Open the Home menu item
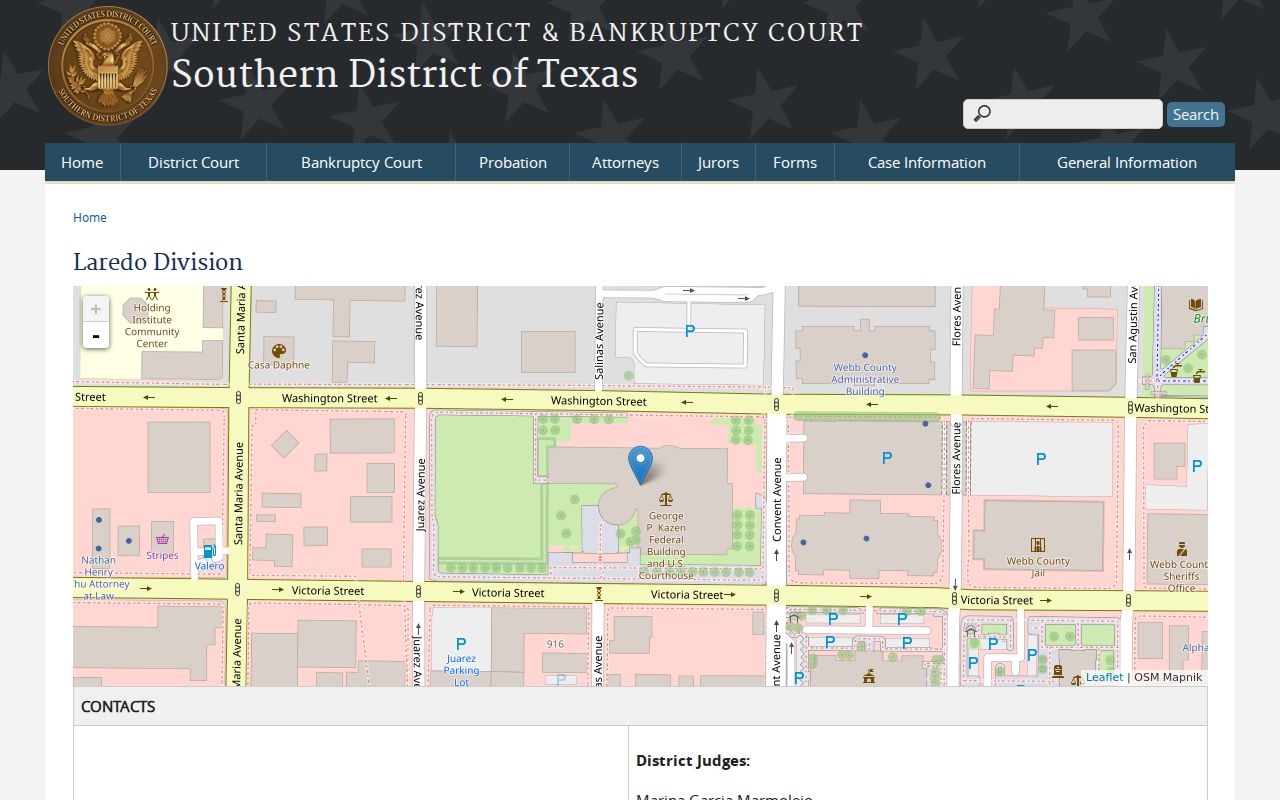Image resolution: width=1280 pixels, height=800 pixels. point(82,162)
